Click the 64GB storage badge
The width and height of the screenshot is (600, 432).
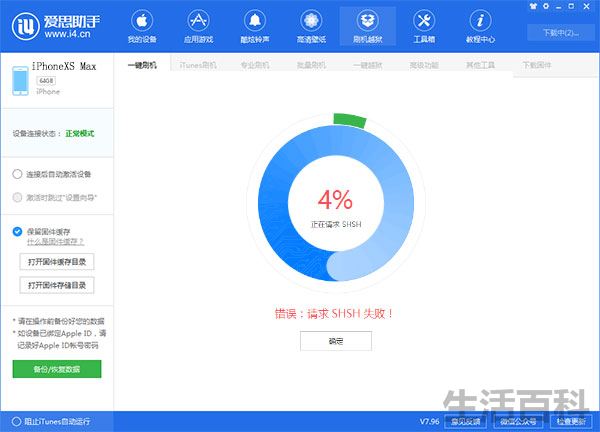click(x=46, y=81)
